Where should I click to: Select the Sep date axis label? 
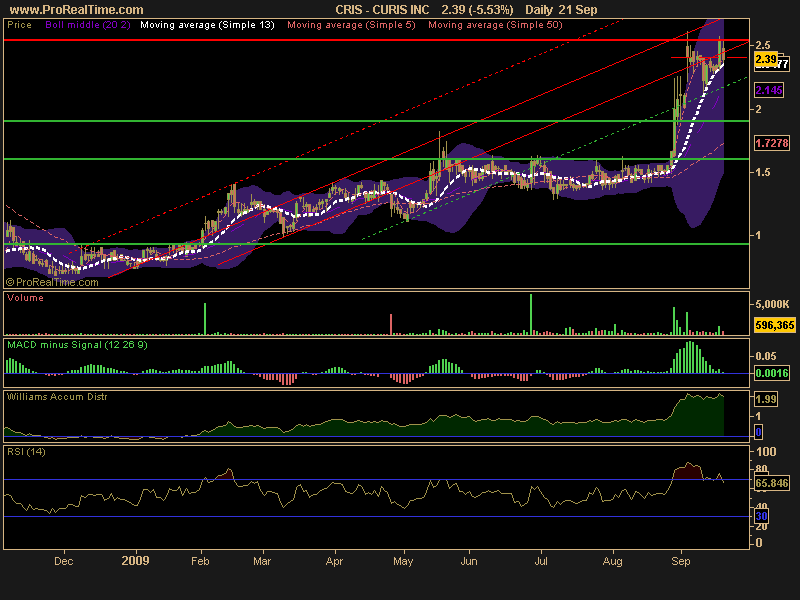681,561
